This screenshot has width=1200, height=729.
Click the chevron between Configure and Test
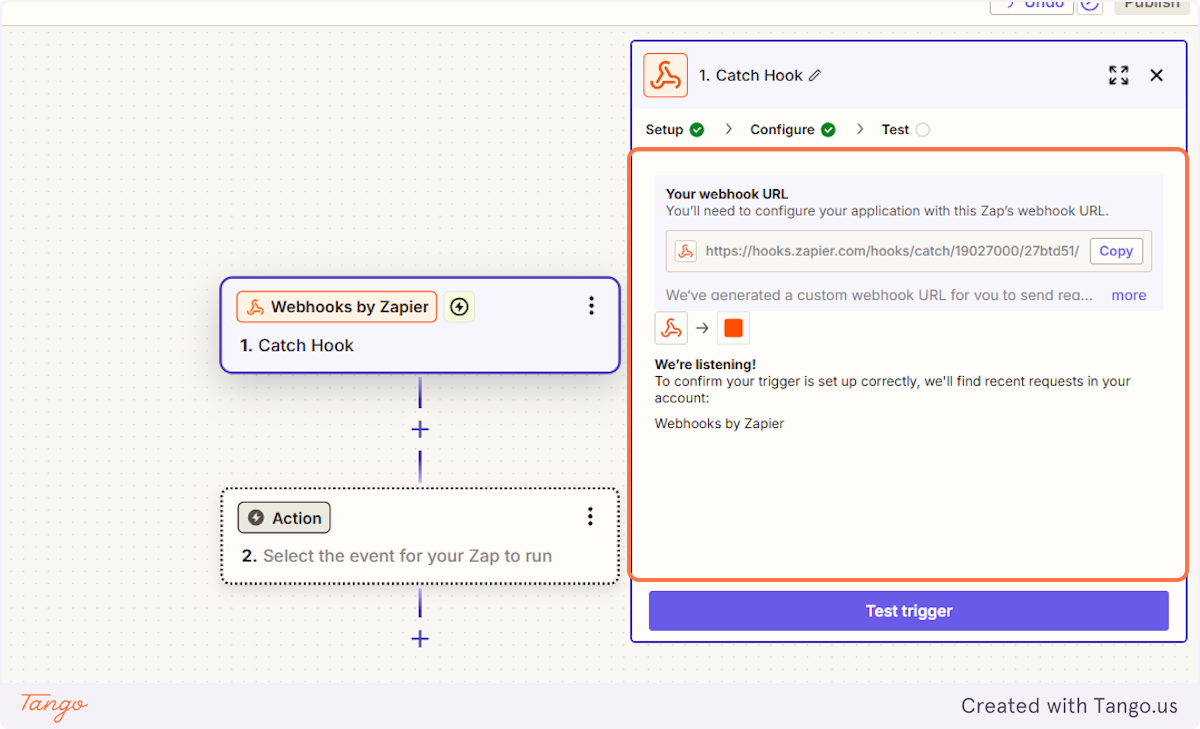pos(860,130)
